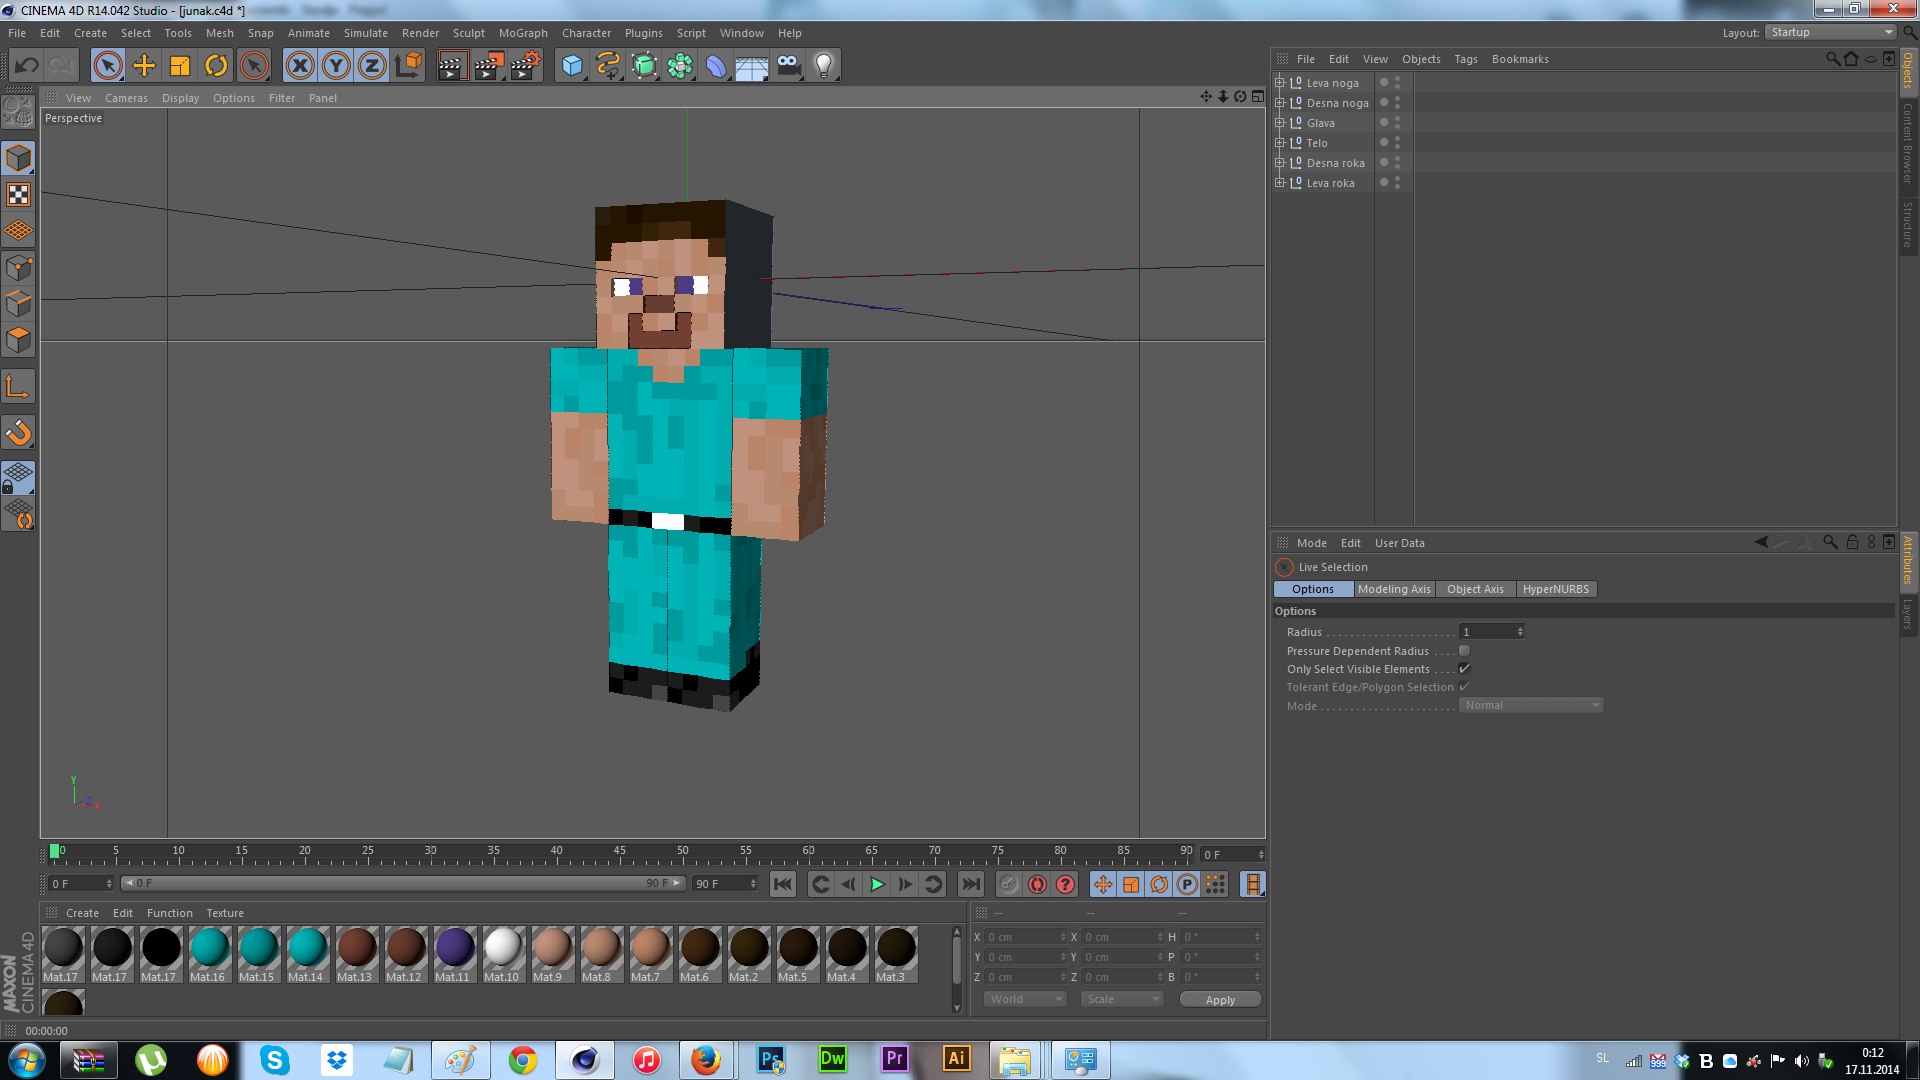Undo the last action
The width and height of the screenshot is (1920, 1080).
pos(26,66)
